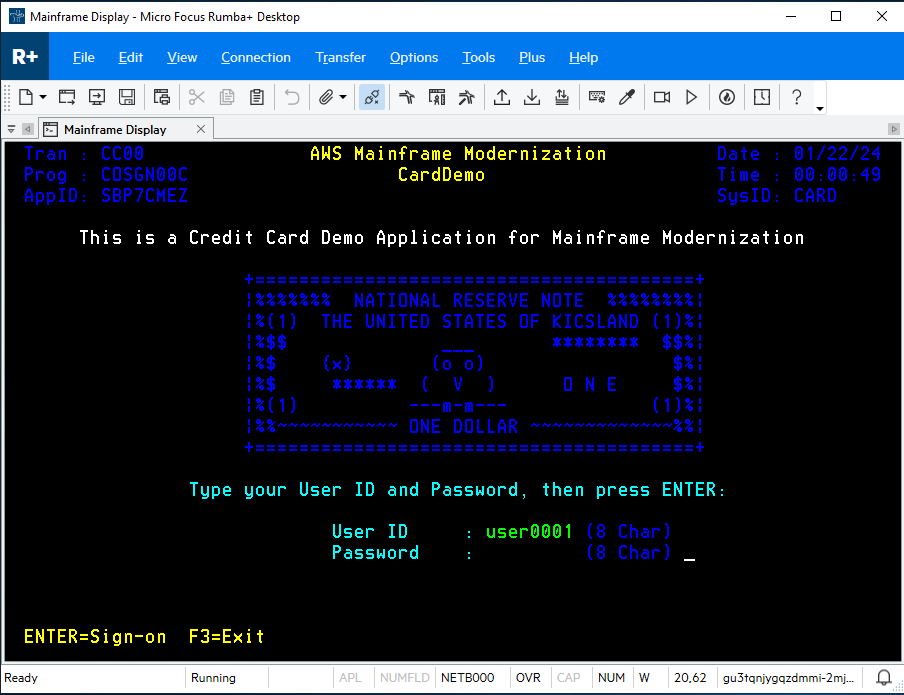The height and width of the screenshot is (695, 904).
Task: Toggle the OVR overtype indicator
Action: tap(528, 677)
